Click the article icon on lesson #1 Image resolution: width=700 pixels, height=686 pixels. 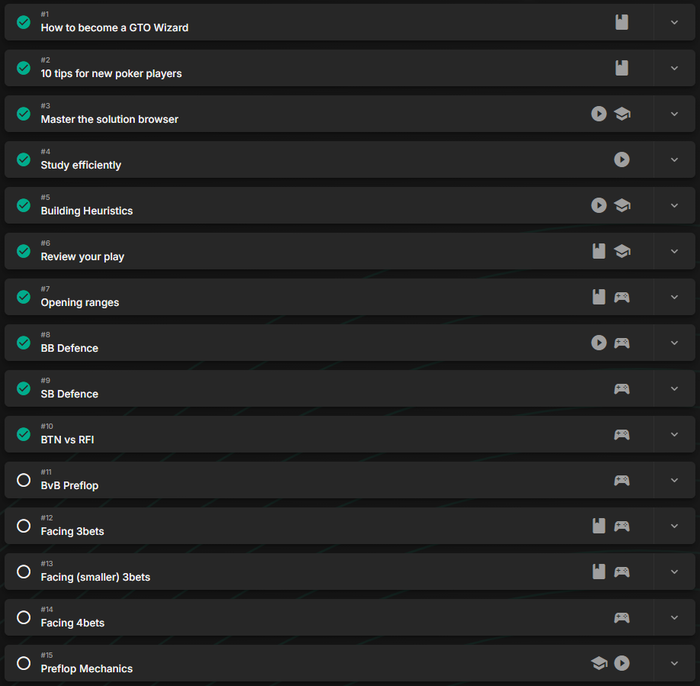[x=622, y=22]
